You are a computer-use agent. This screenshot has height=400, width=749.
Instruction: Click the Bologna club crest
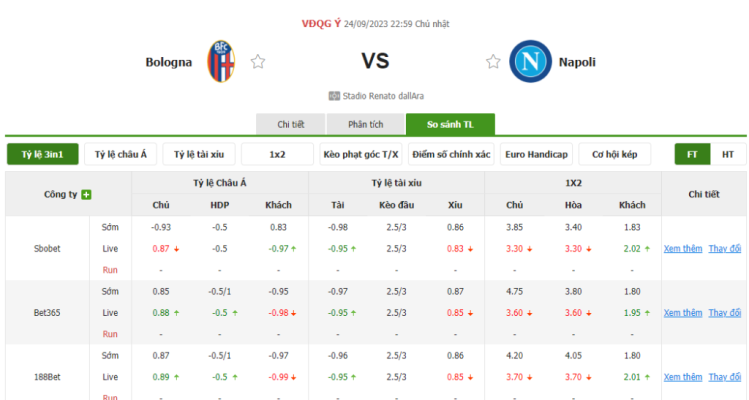click(221, 61)
